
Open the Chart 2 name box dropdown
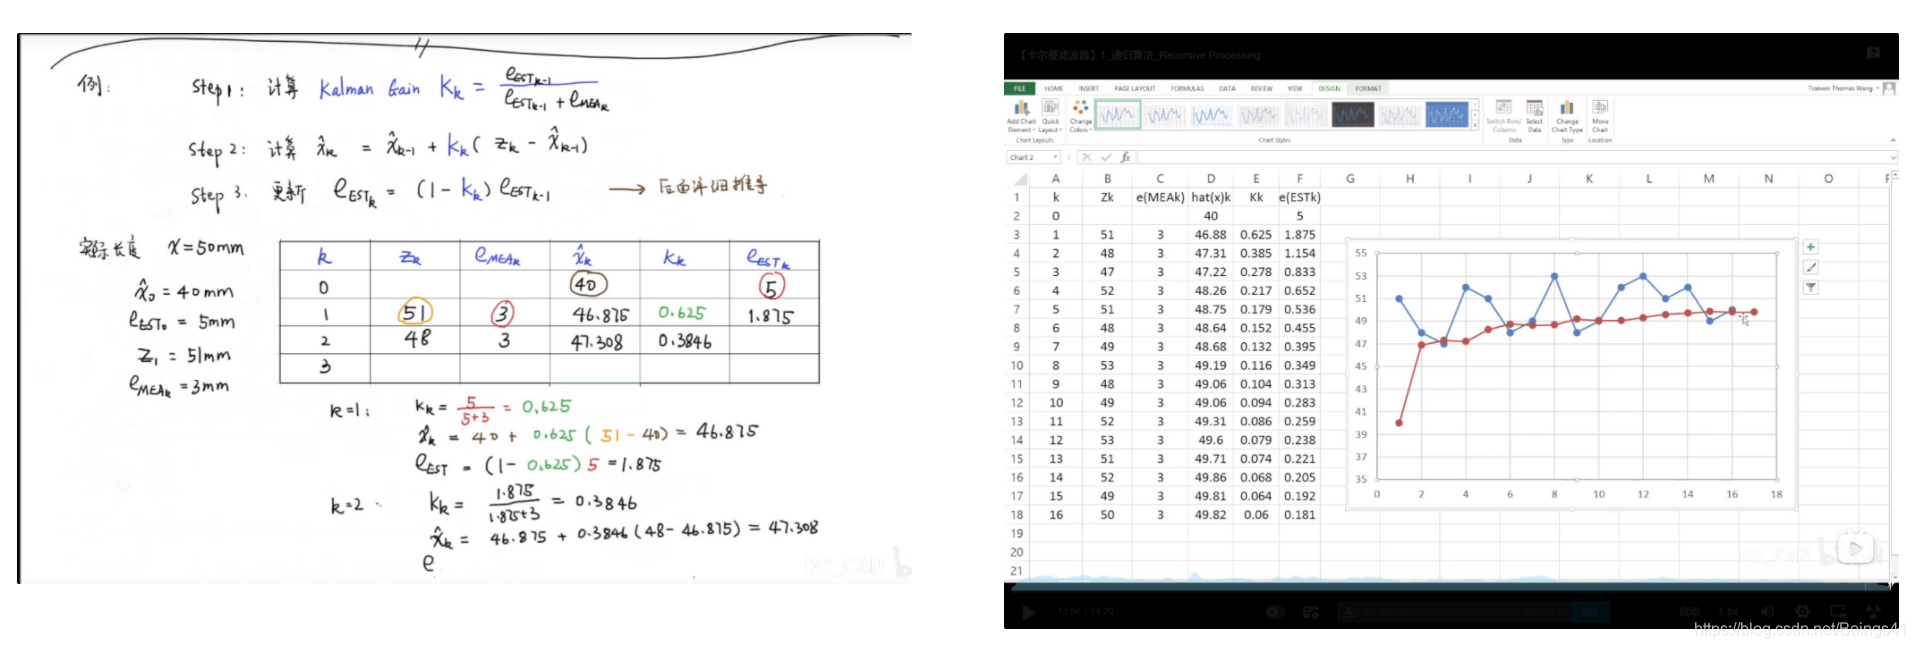[1056, 157]
